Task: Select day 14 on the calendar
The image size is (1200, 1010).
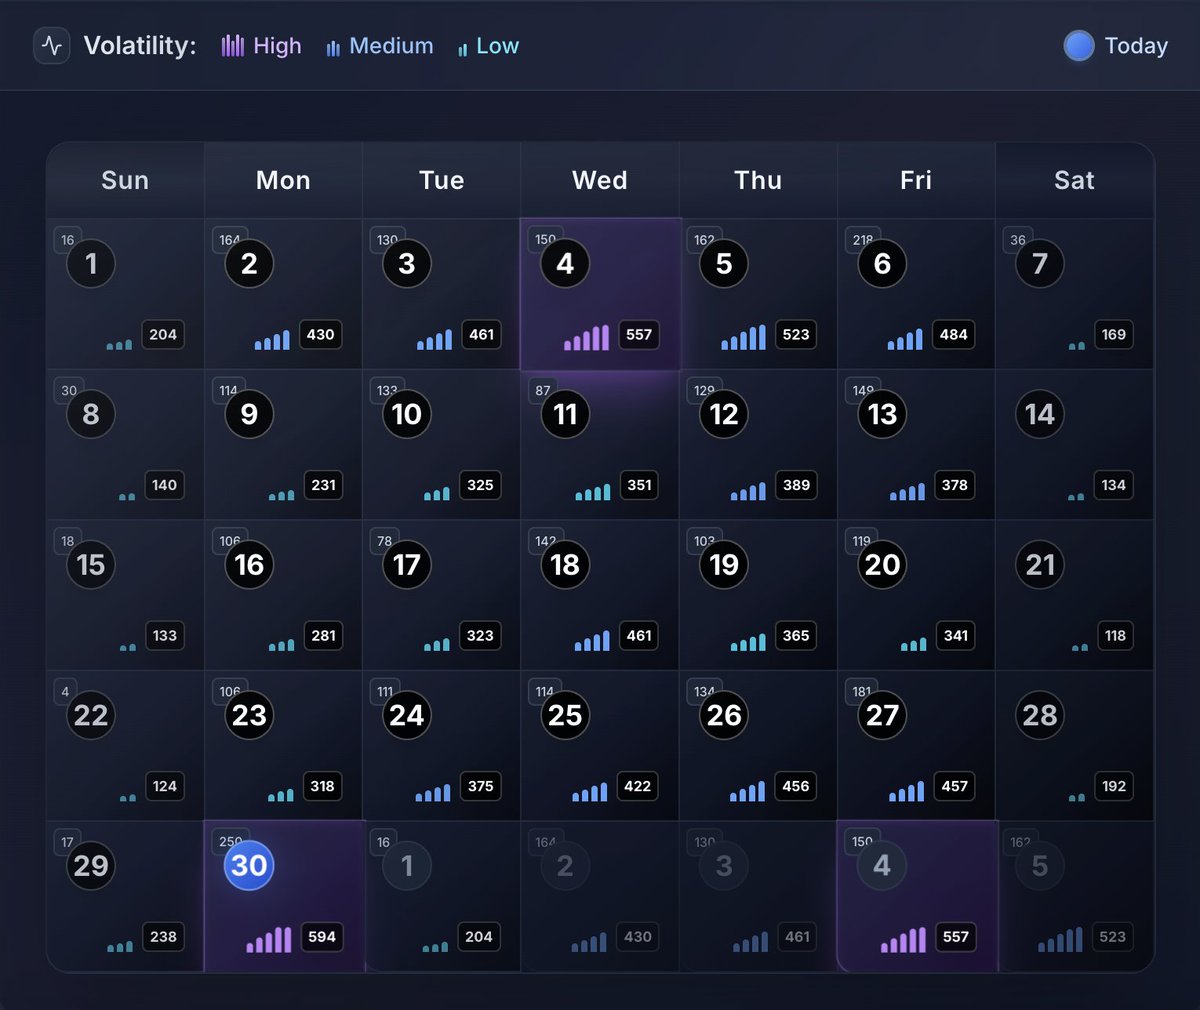Action: pos(1040,414)
